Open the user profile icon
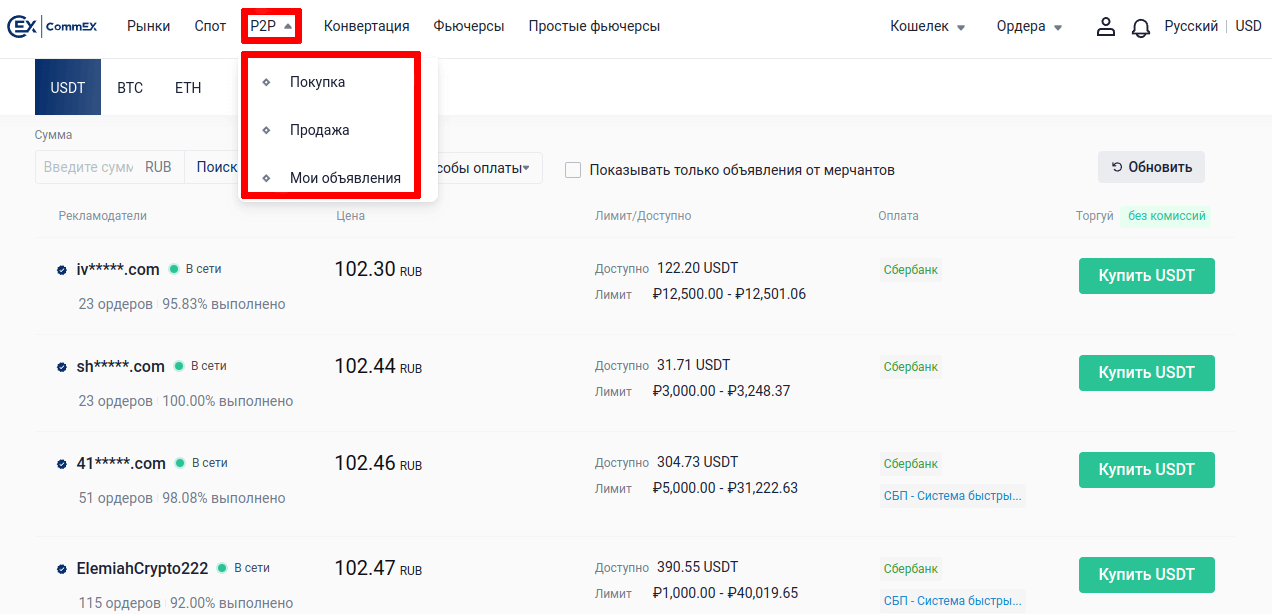1272x614 pixels. pos(1105,27)
